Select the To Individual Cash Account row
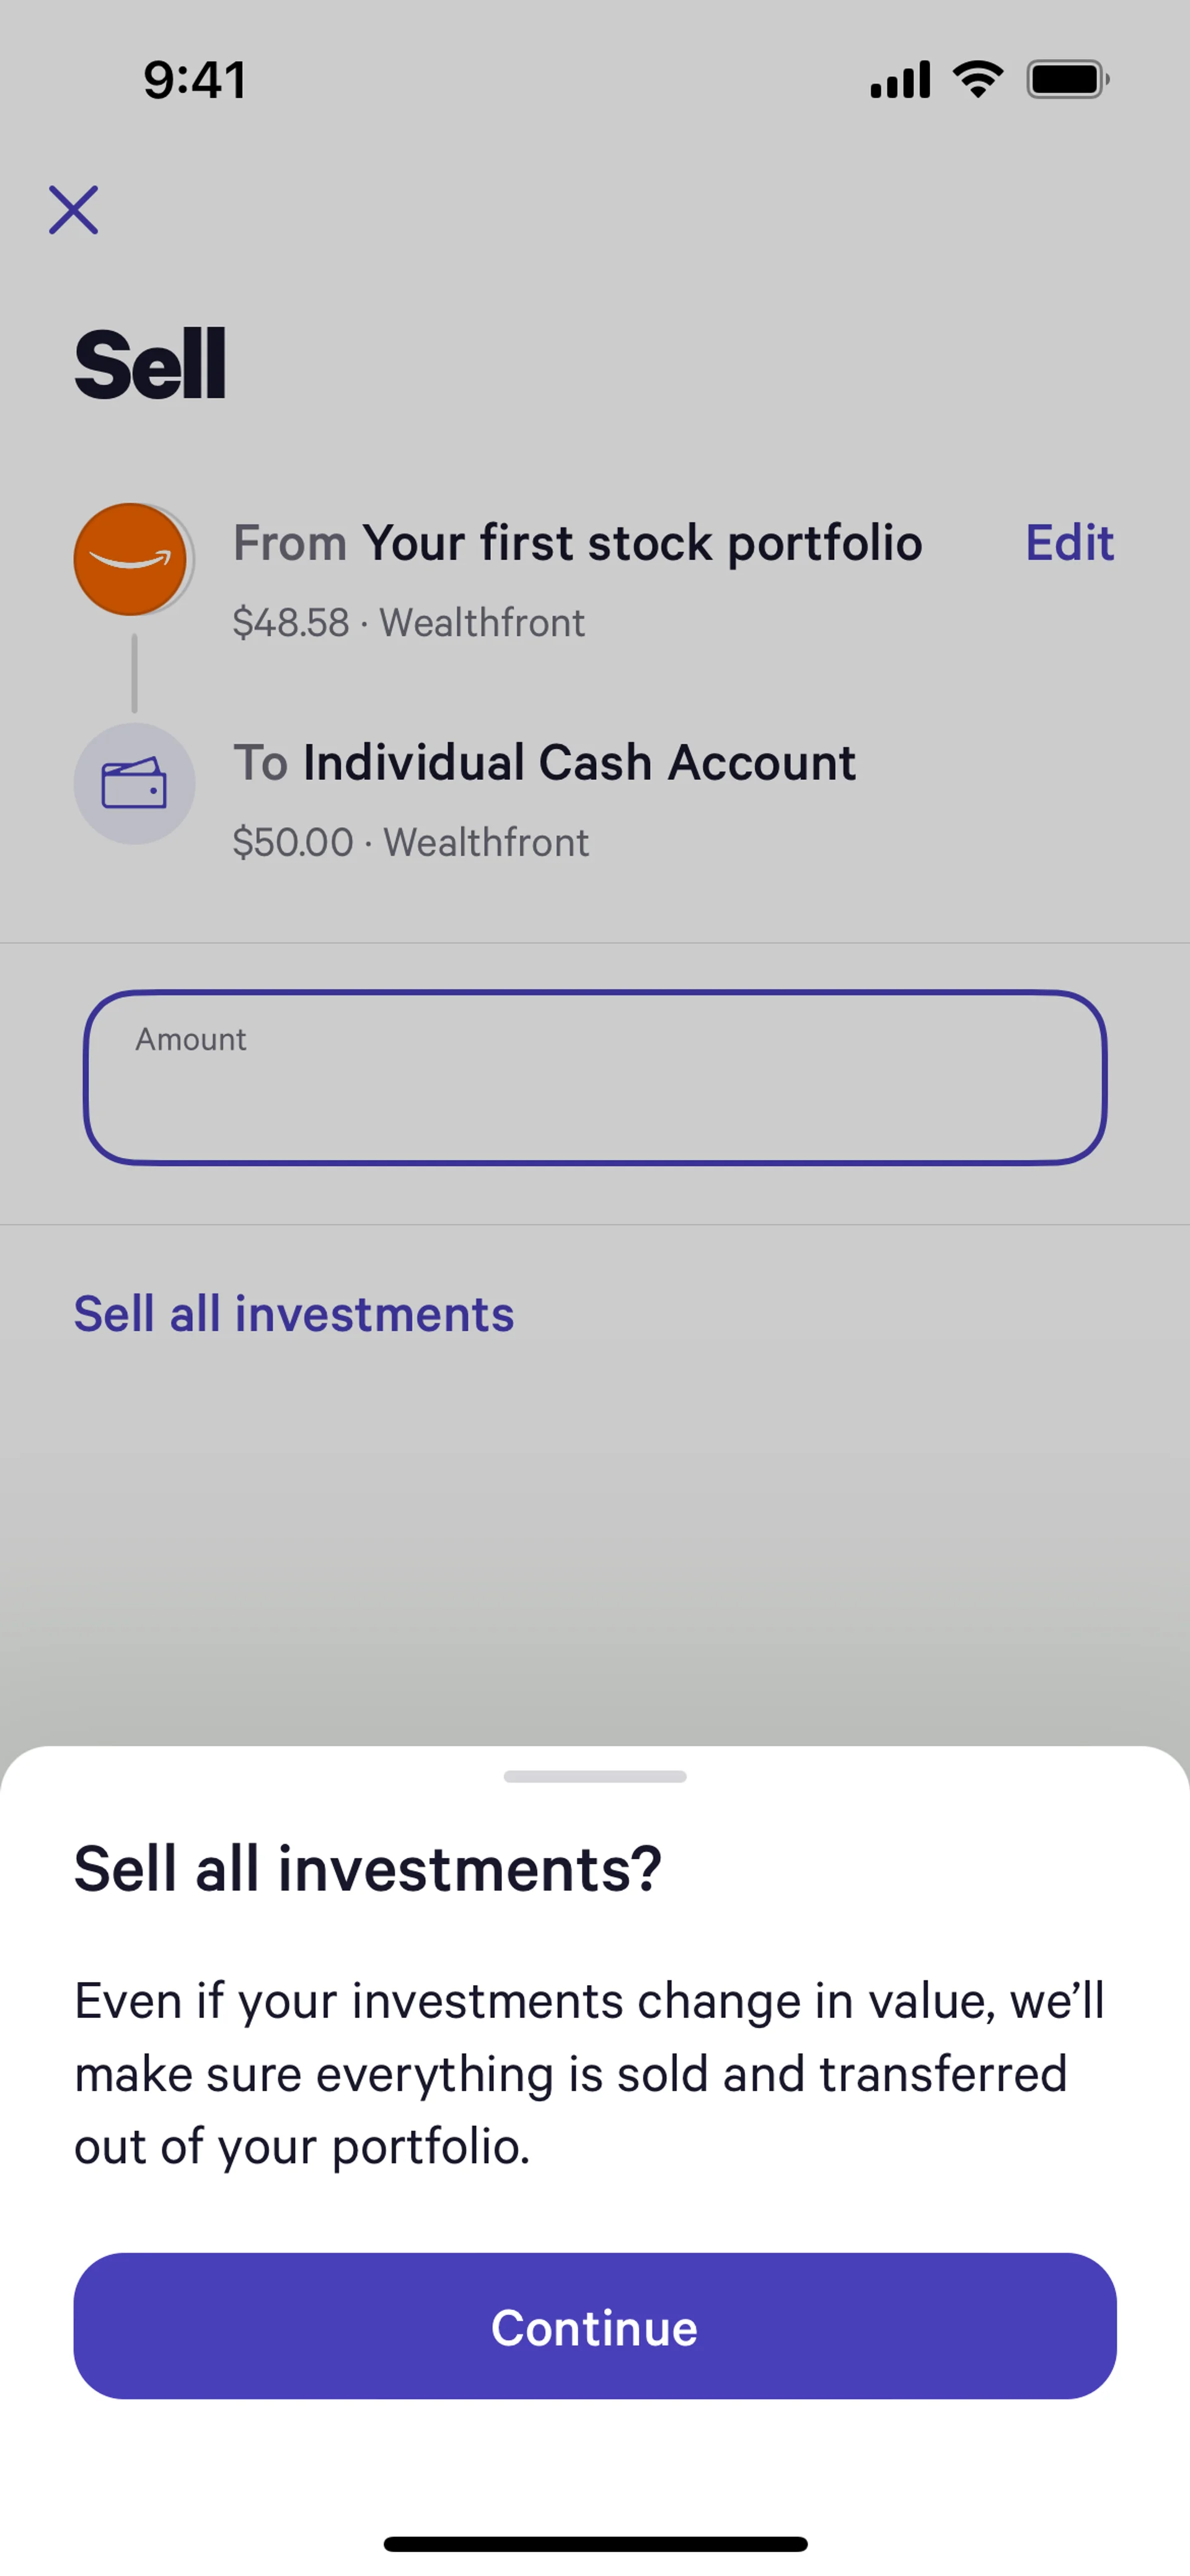The image size is (1190, 2576). coord(545,763)
